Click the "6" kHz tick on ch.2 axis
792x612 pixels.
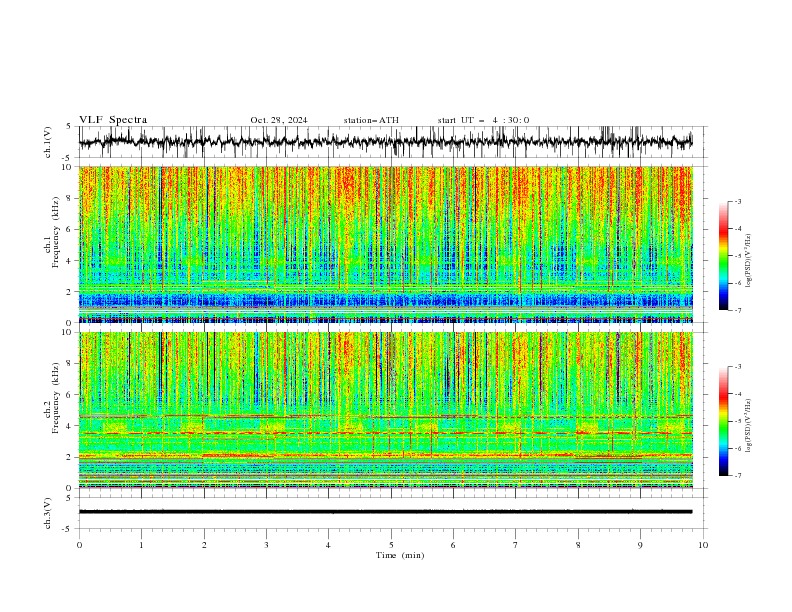tap(70, 395)
